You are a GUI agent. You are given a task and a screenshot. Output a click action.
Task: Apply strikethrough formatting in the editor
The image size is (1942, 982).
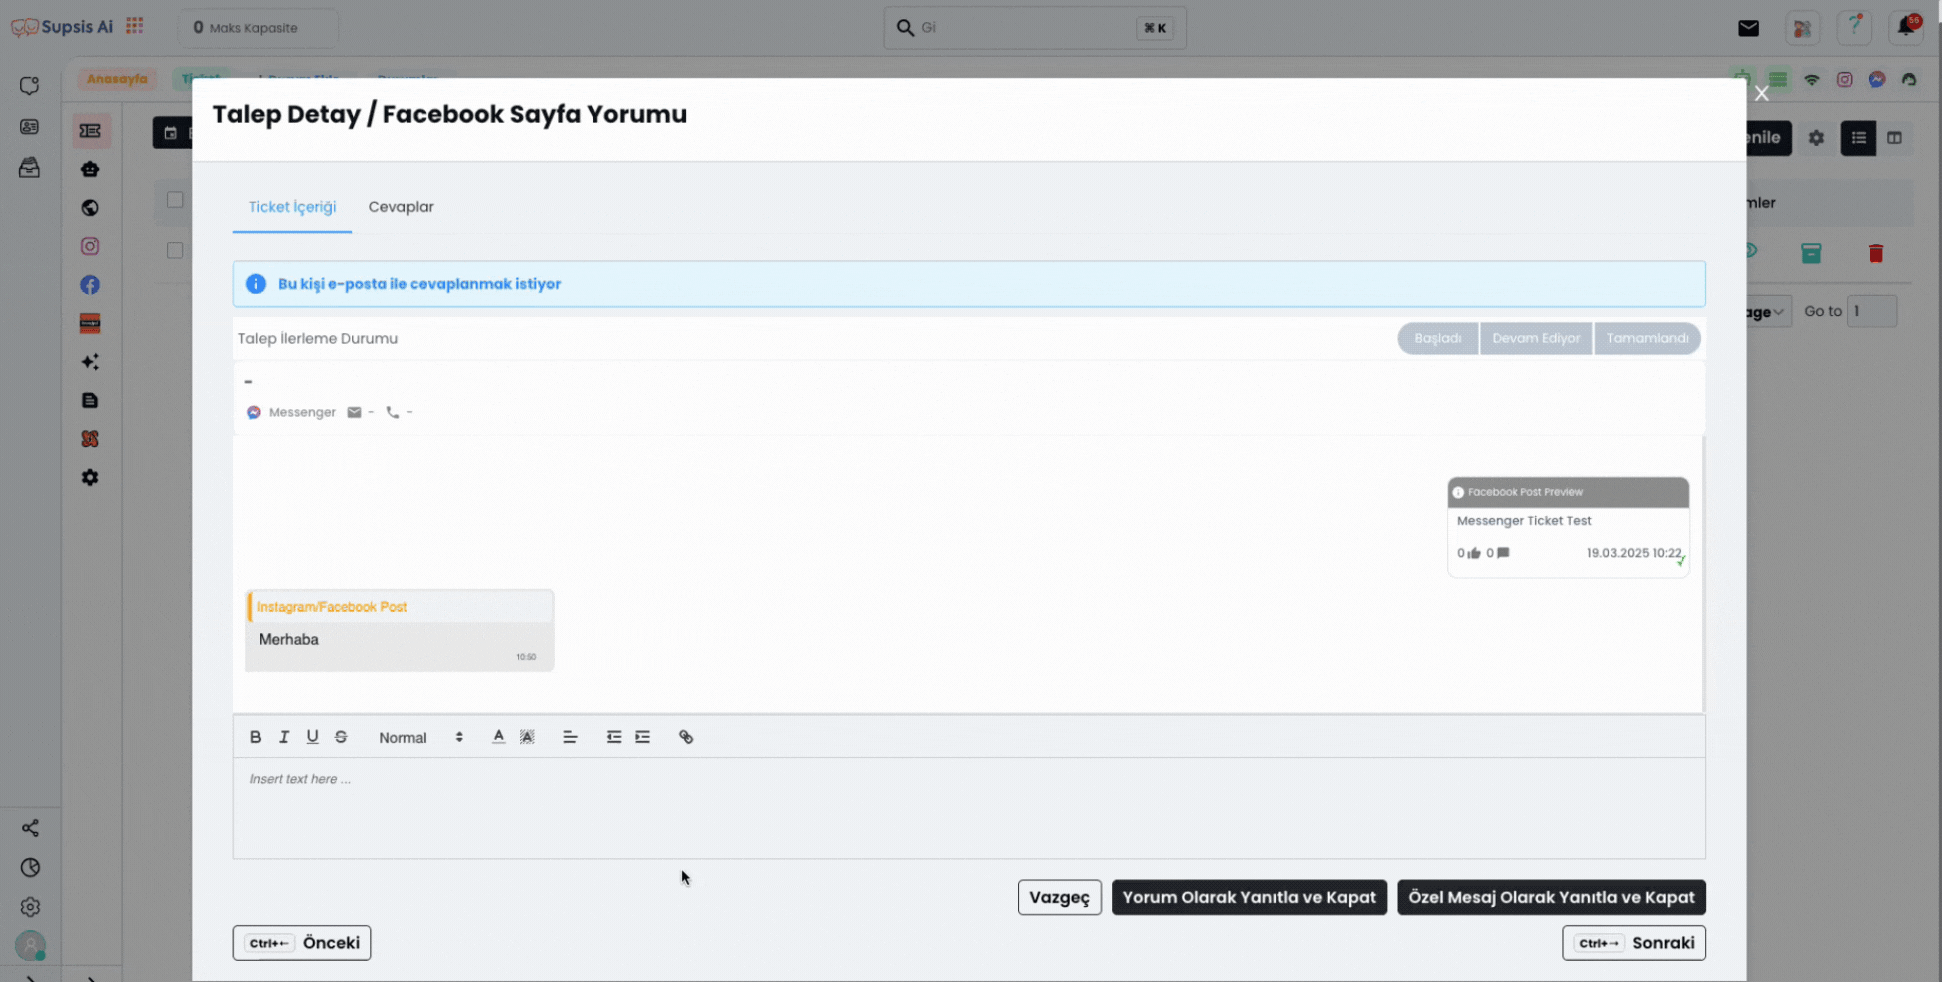[341, 737]
